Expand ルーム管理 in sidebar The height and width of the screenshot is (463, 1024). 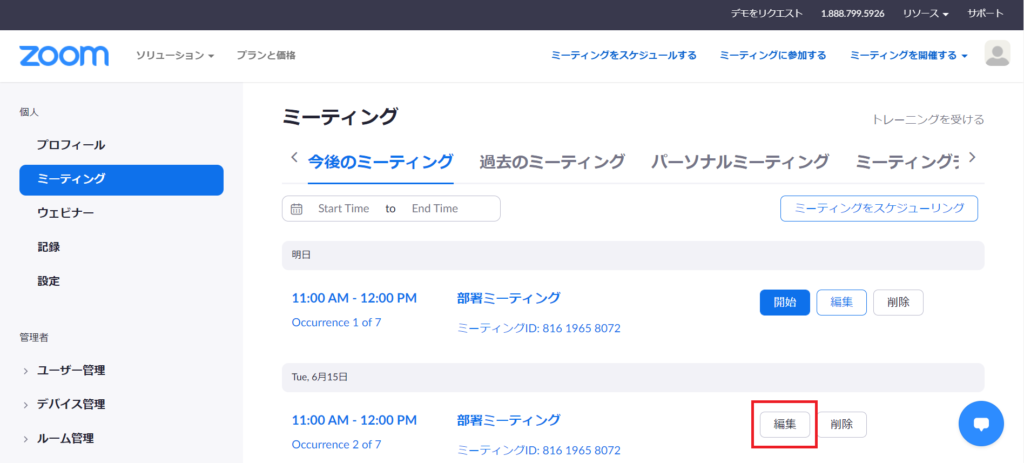(65, 438)
